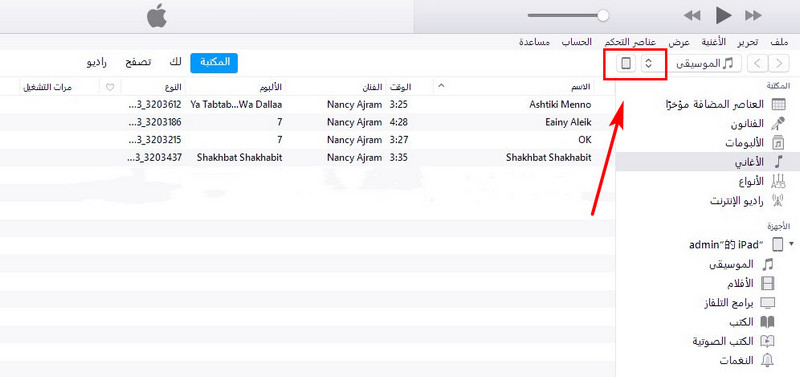Click the ...3_3203215 genre cell
800x377 pixels.
pyautogui.click(x=155, y=139)
